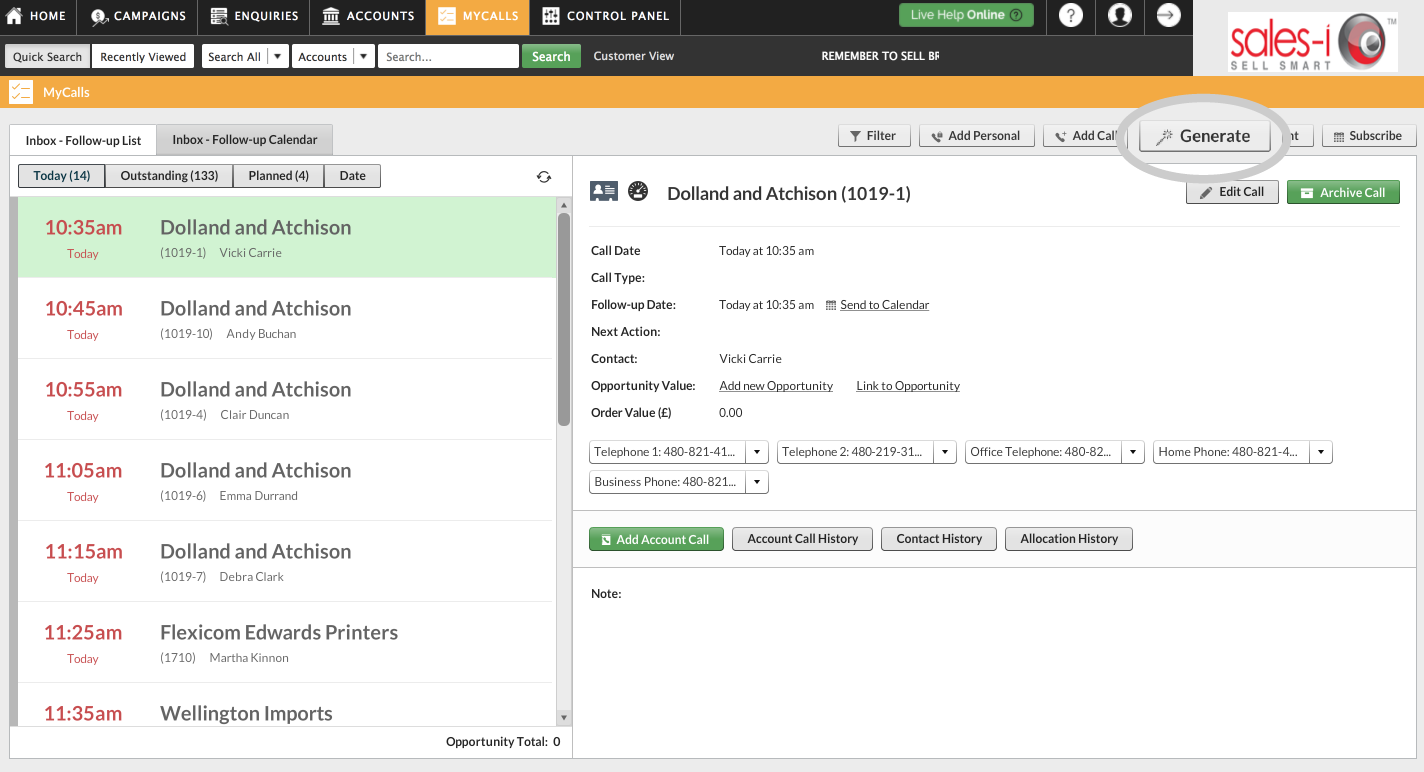Click the MyCalls checklist icon in orange bar
The height and width of the screenshot is (772, 1424).
21,92
